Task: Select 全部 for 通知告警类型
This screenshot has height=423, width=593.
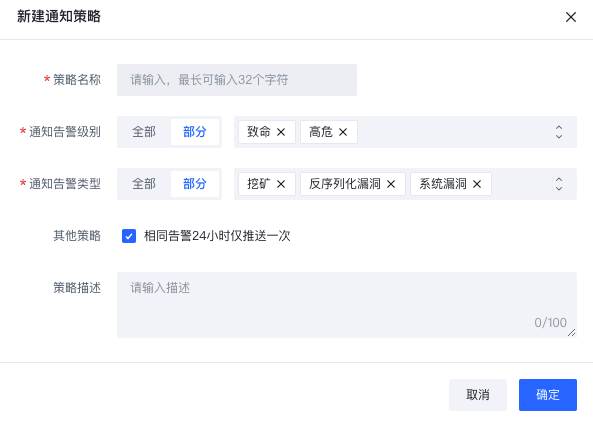Action: (144, 184)
